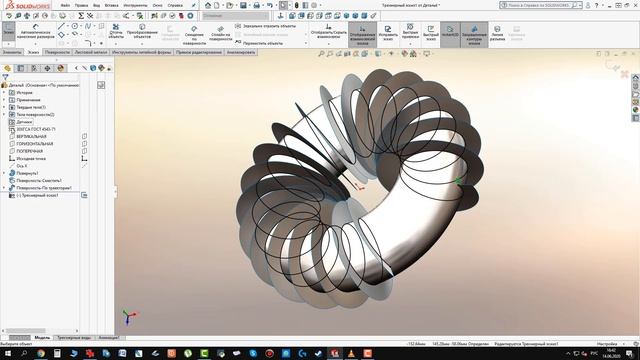
Task: Open the PropertyManager tab icon
Action: click(x=21, y=68)
